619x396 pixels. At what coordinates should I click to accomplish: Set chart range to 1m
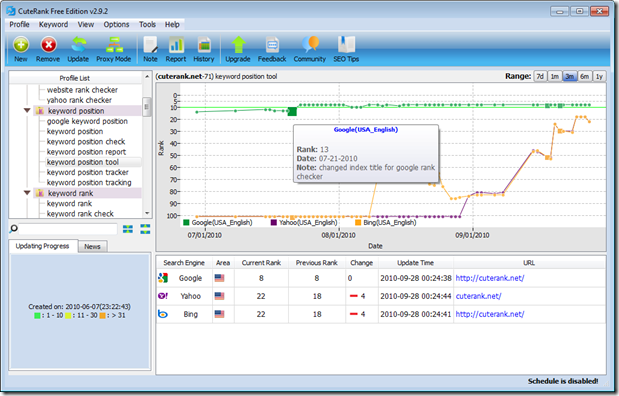(x=555, y=76)
